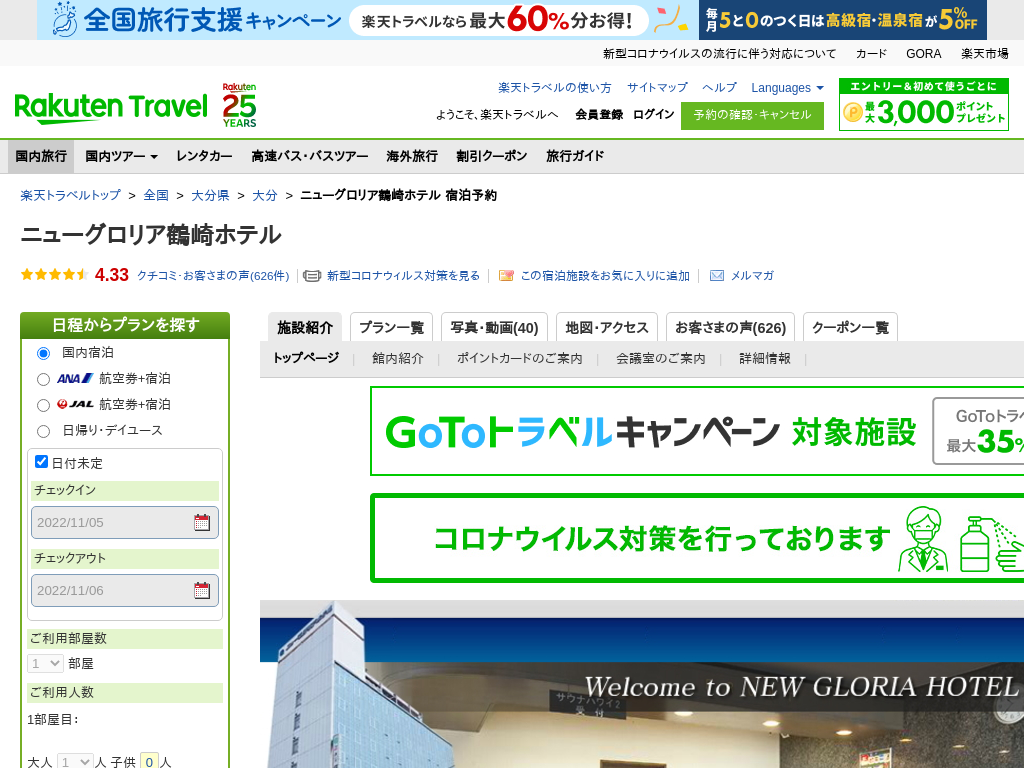Screen dimensions: 1024x768
Task: Click the ログイン link
Action: coord(654,115)
